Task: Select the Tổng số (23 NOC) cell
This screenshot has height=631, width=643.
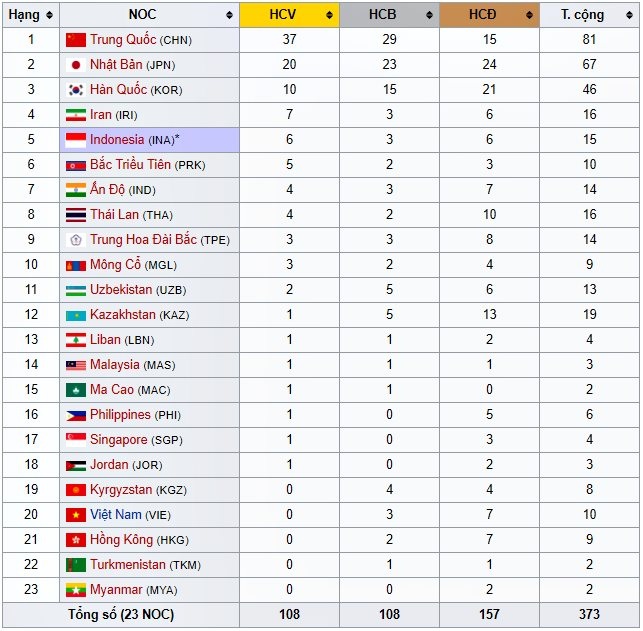Action: [121, 615]
